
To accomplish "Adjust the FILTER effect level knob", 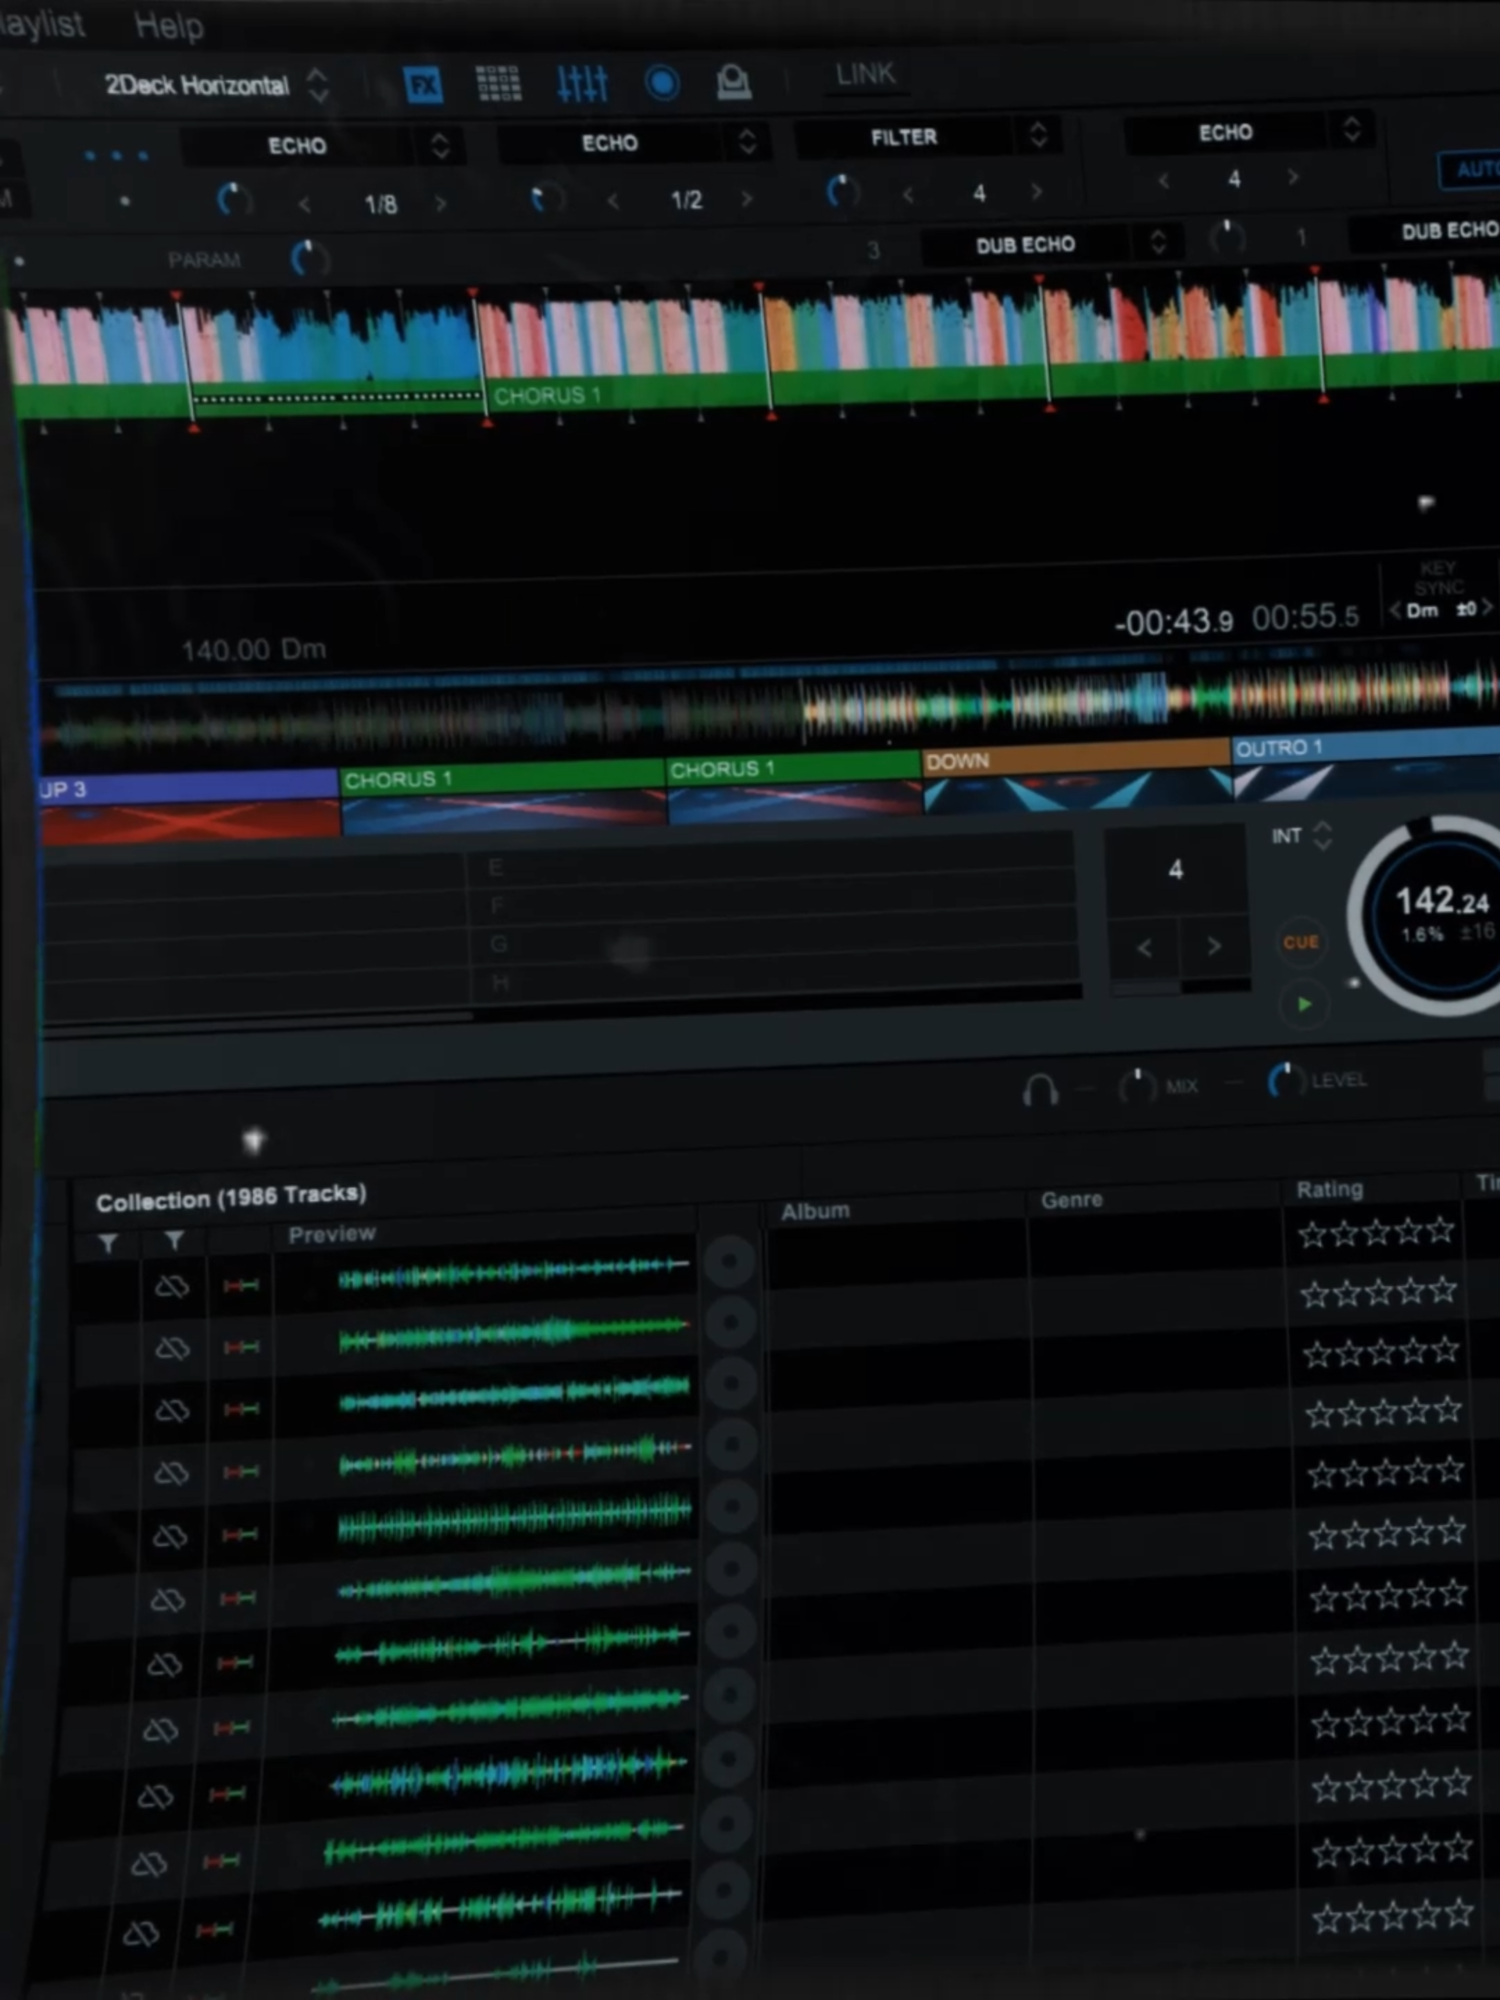I will pyautogui.click(x=842, y=190).
